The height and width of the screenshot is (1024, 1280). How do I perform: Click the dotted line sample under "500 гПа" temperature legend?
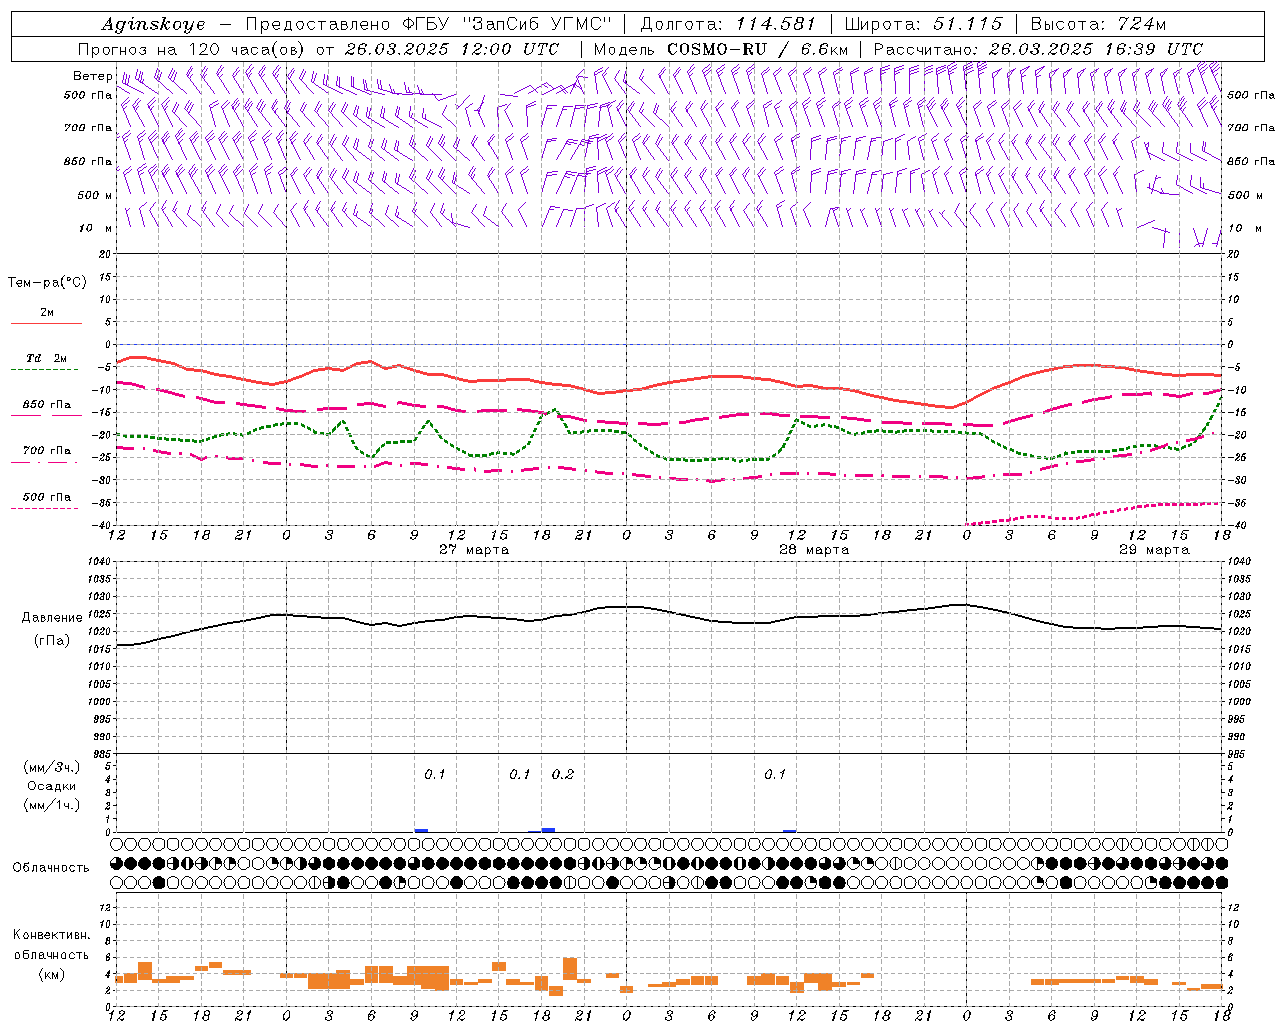(x=44, y=509)
